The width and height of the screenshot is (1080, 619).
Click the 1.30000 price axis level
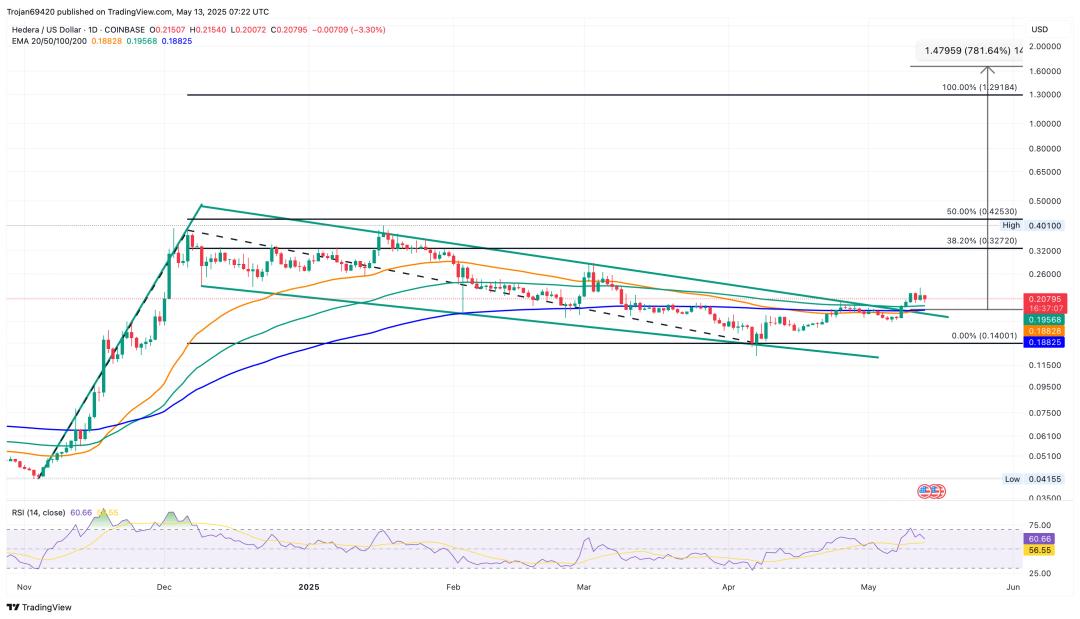(1045, 95)
